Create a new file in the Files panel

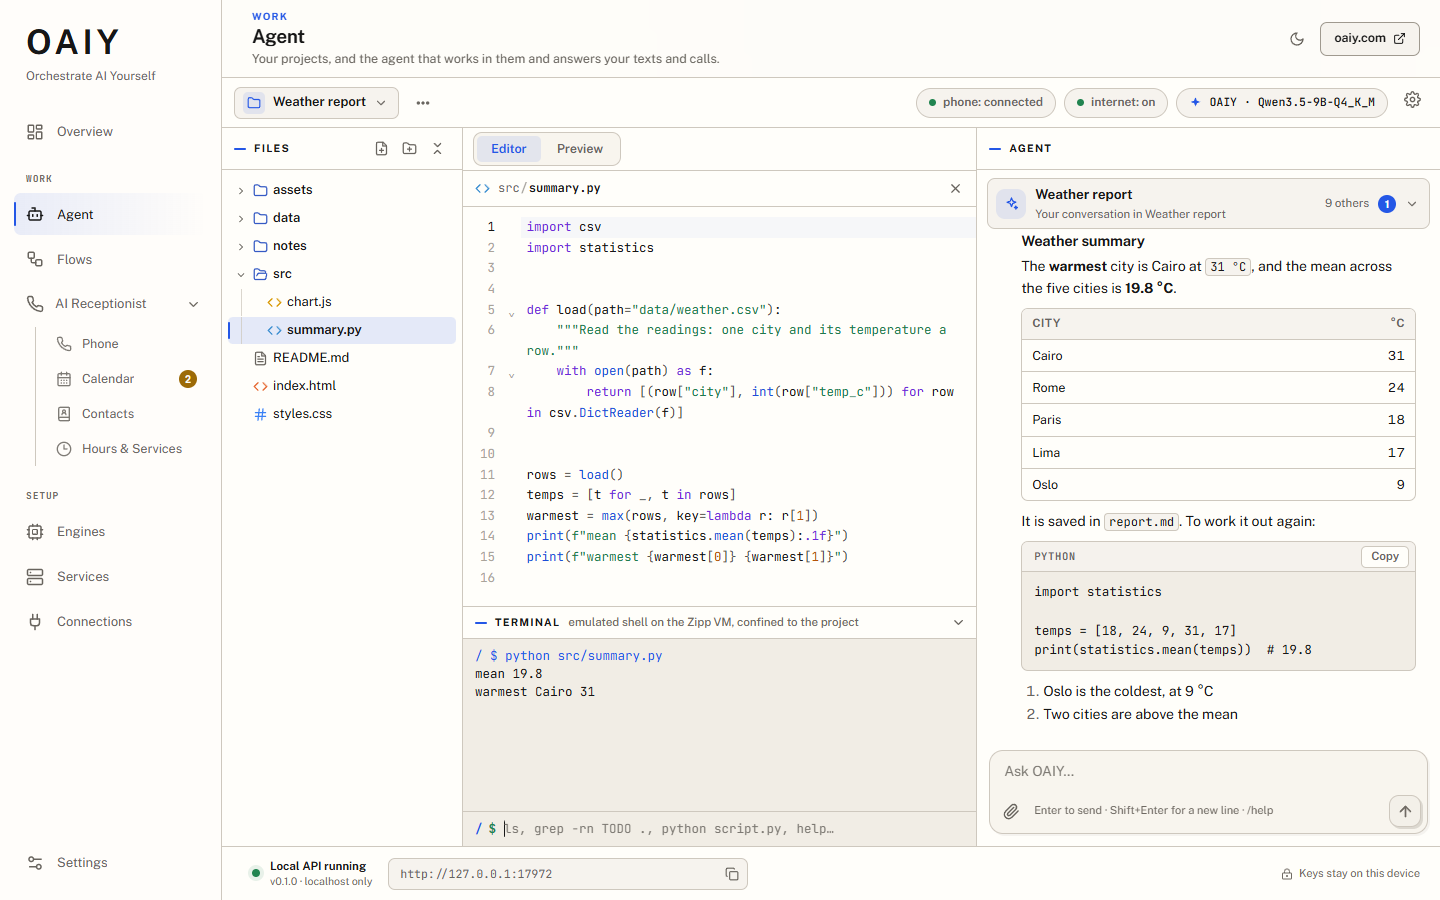[381, 148]
